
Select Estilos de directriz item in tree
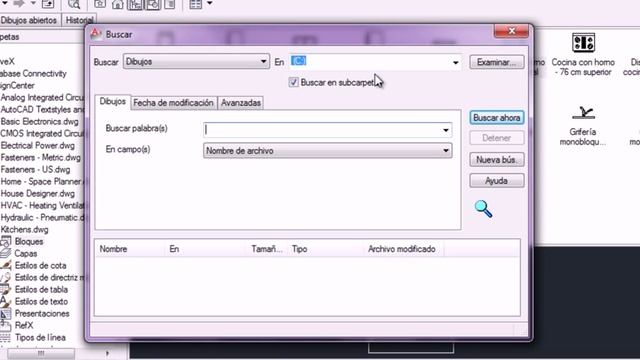[x=49, y=278]
